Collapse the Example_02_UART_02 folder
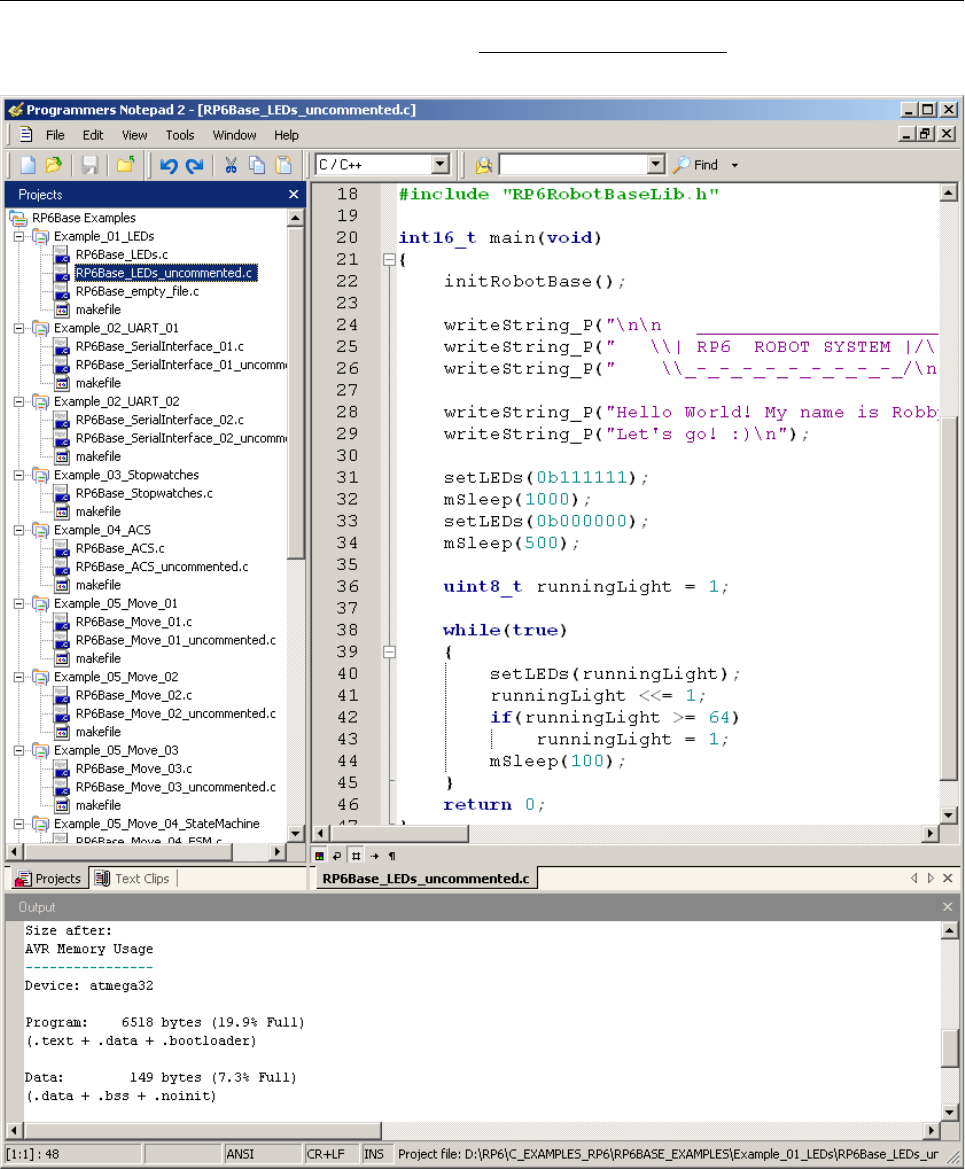 click(x=19, y=401)
